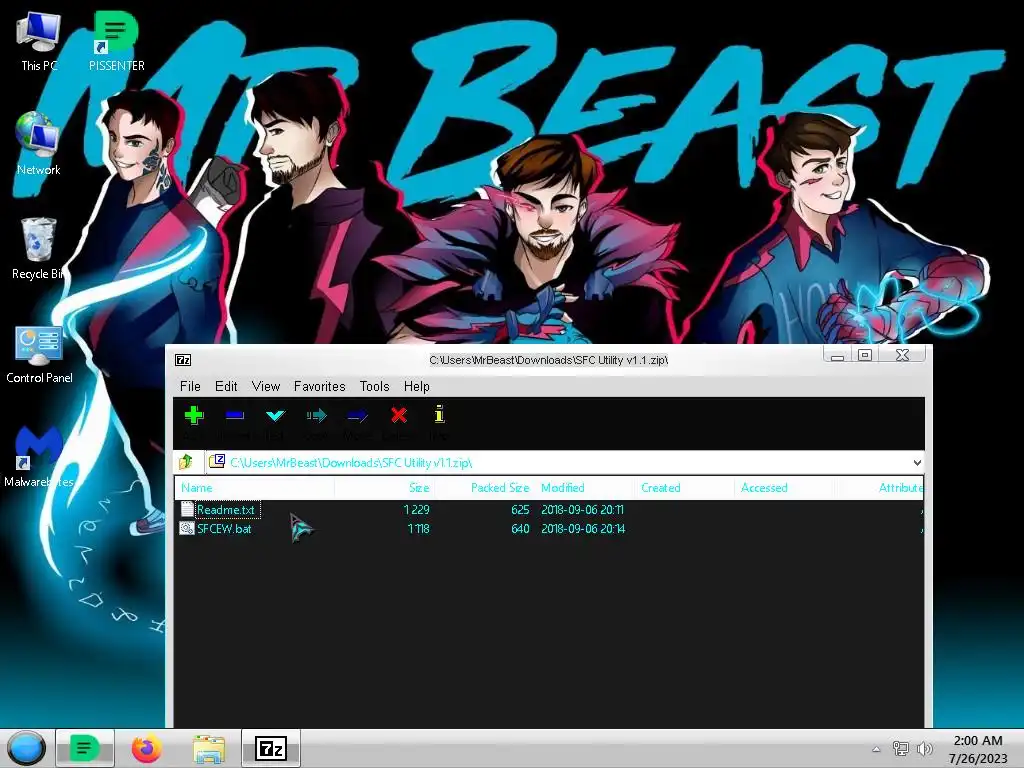
Task: Click the Test checkmark icon
Action: click(275, 415)
